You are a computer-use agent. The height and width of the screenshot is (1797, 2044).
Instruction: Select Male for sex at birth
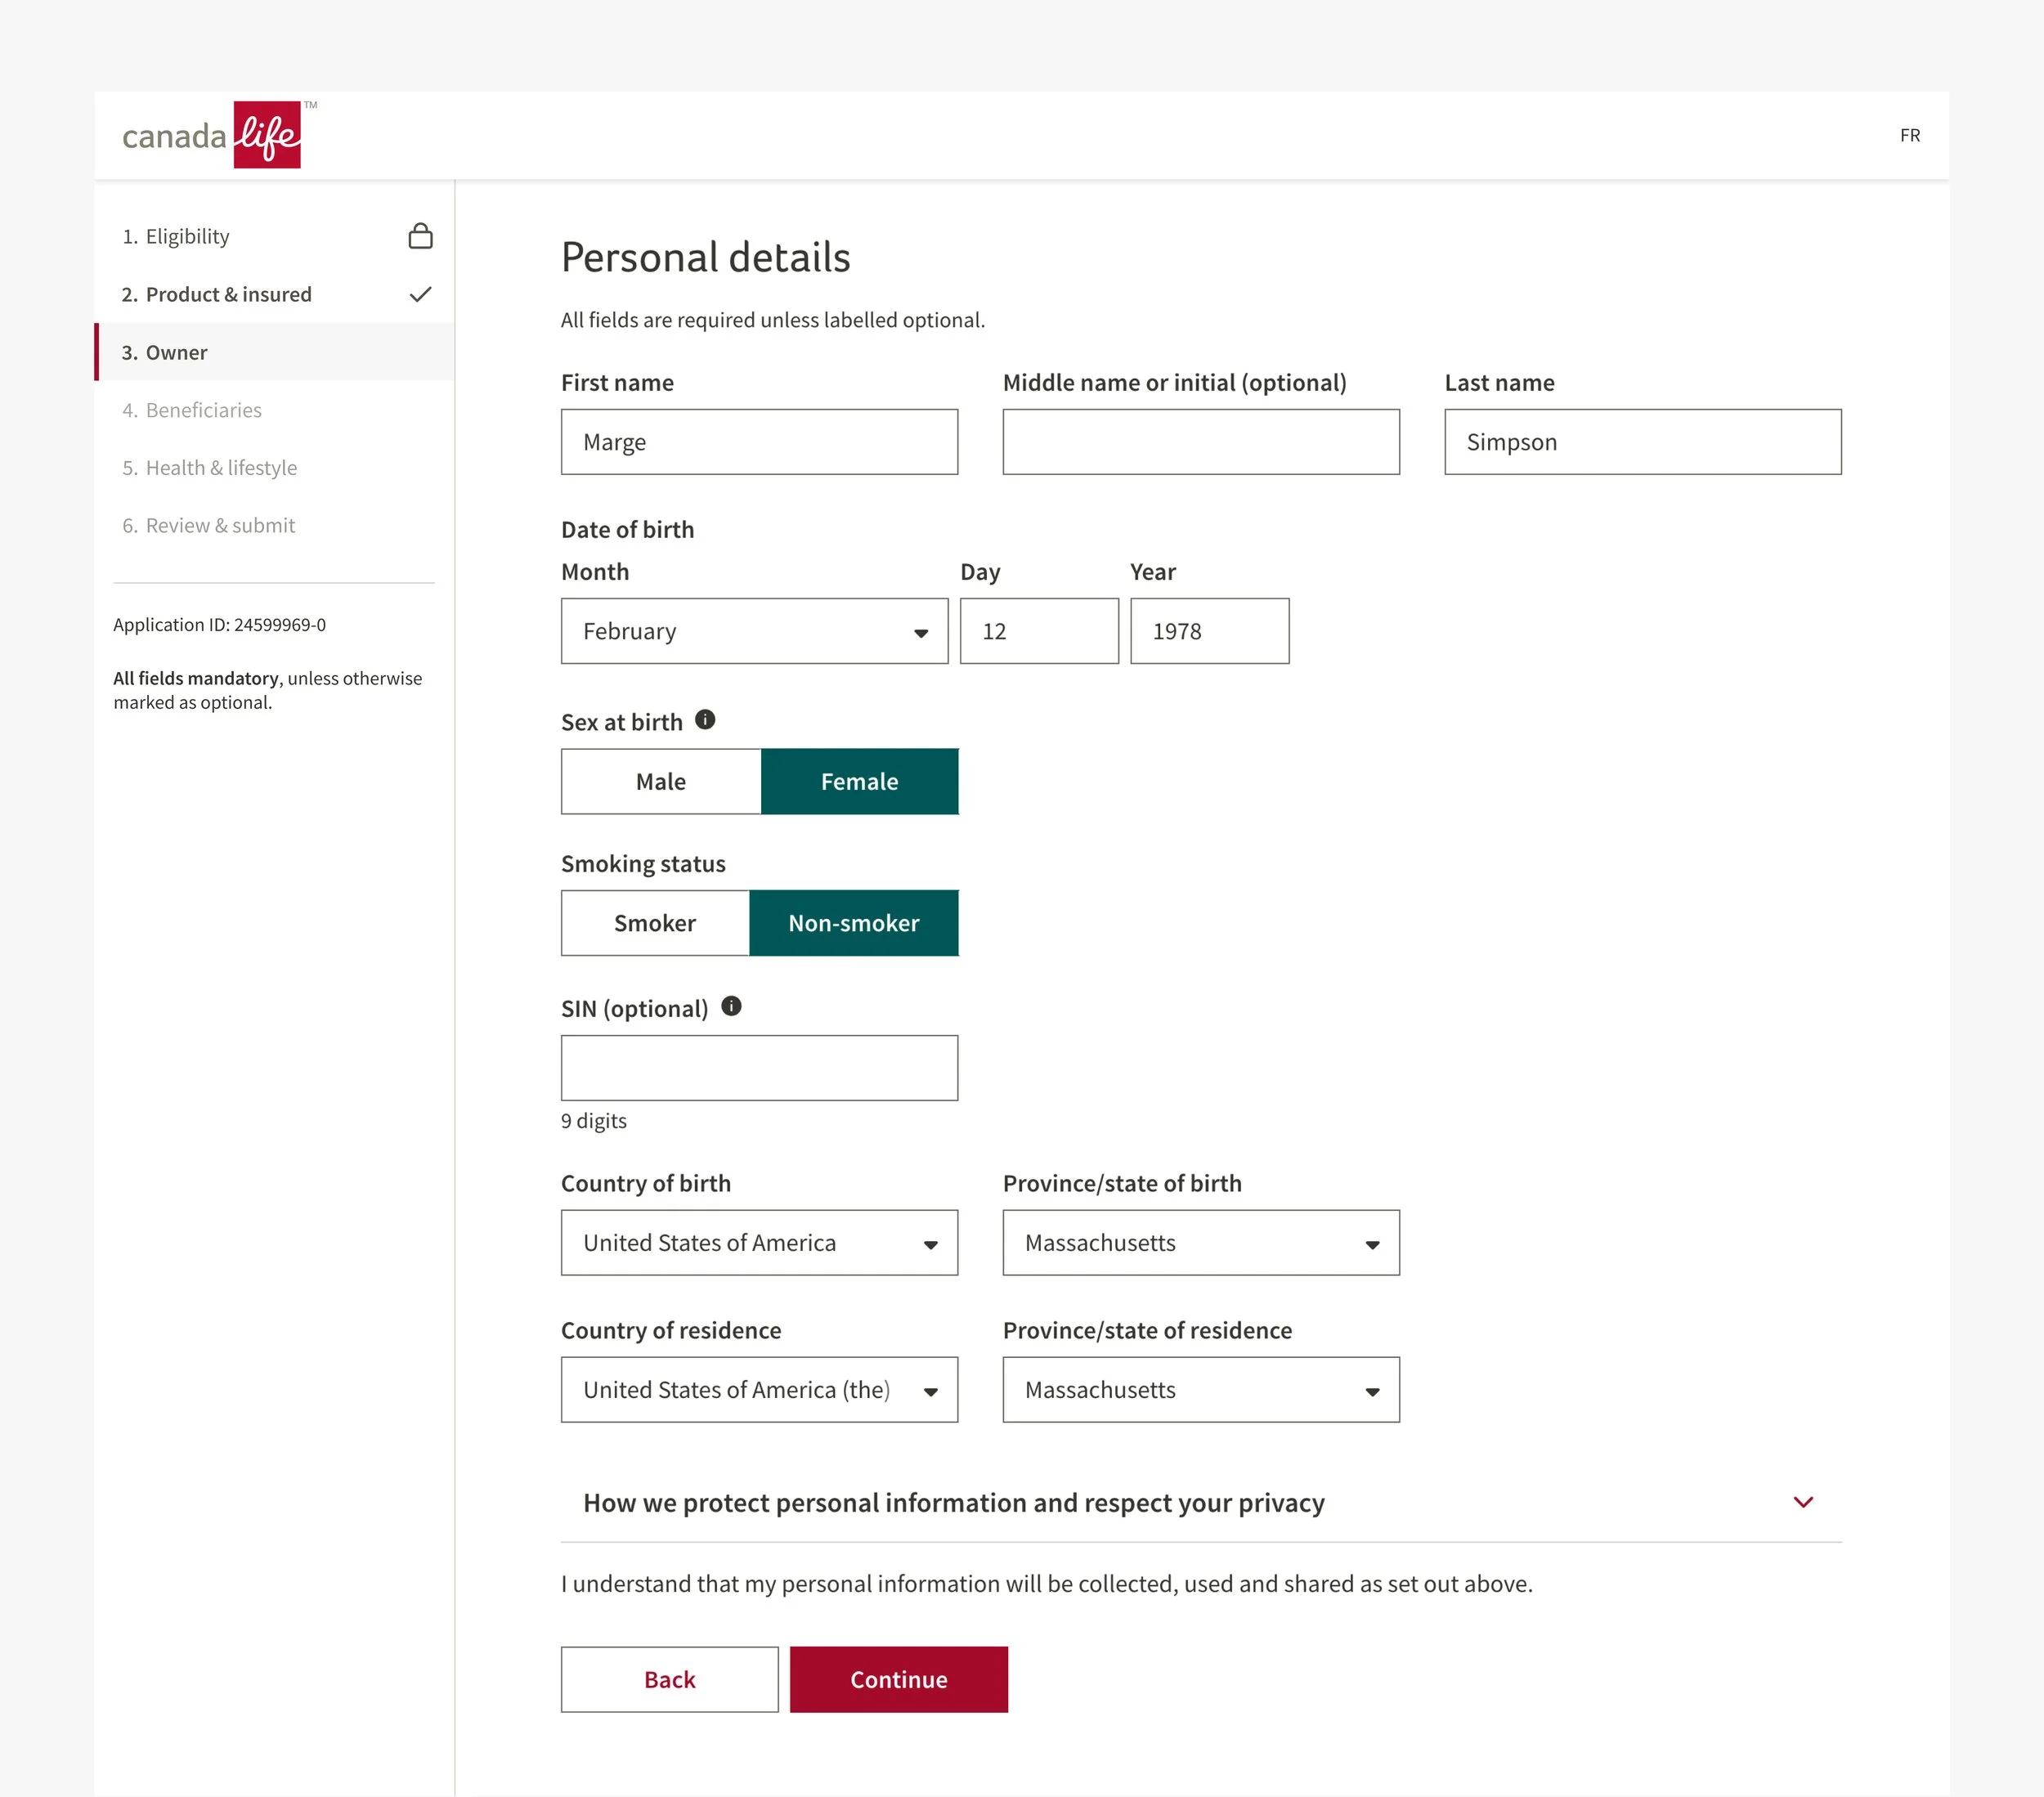pyautogui.click(x=661, y=781)
